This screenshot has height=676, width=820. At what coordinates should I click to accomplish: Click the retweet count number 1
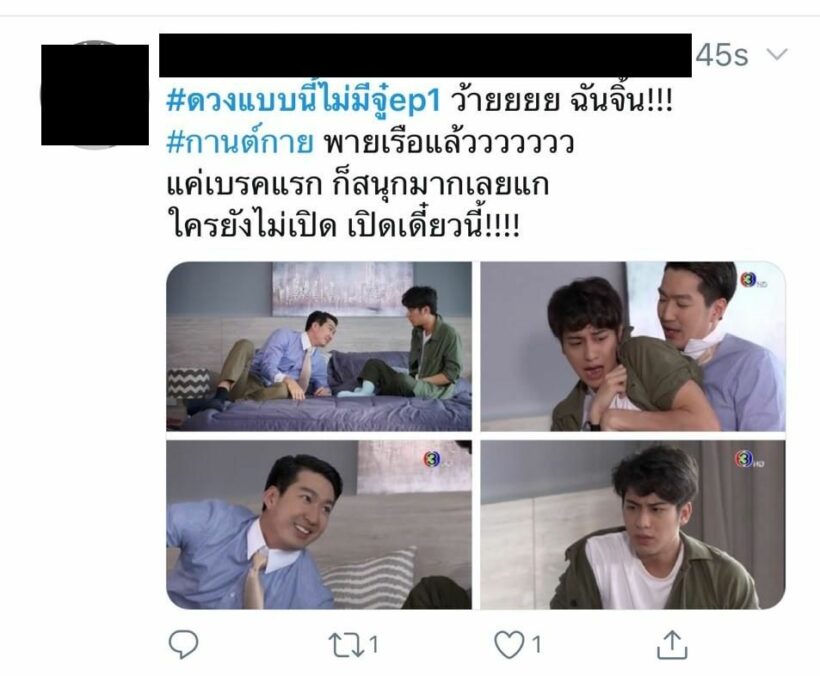373,645
